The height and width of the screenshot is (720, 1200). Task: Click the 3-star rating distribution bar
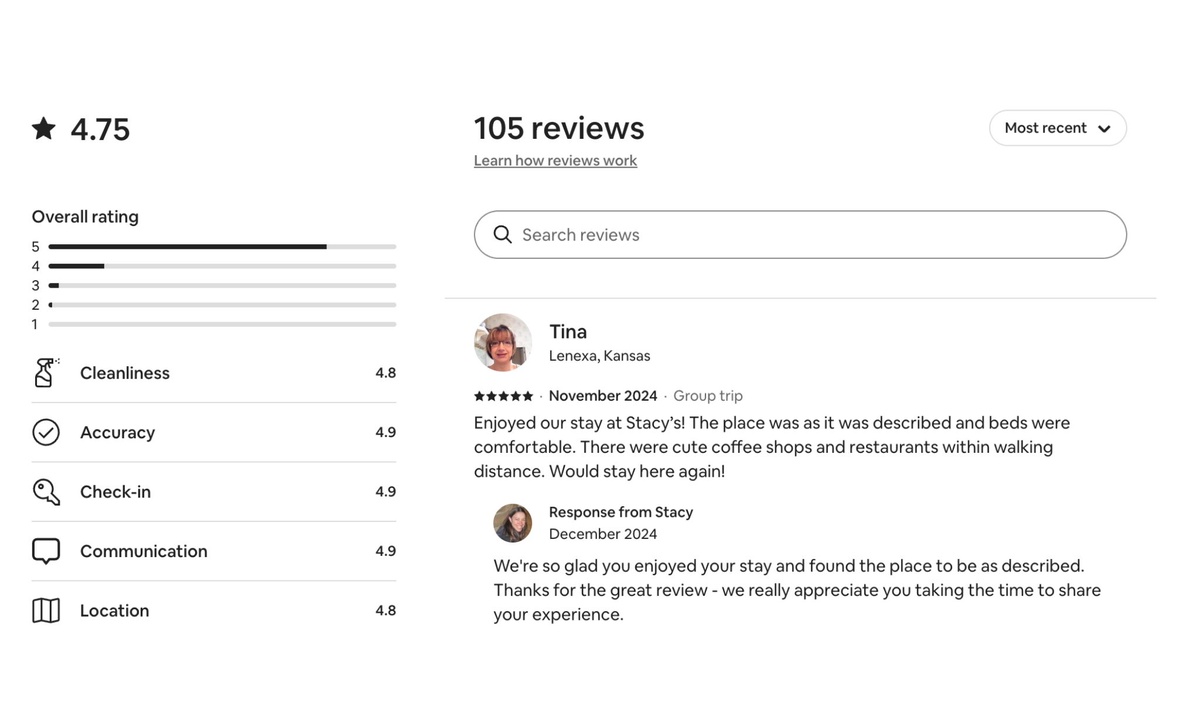(222, 285)
